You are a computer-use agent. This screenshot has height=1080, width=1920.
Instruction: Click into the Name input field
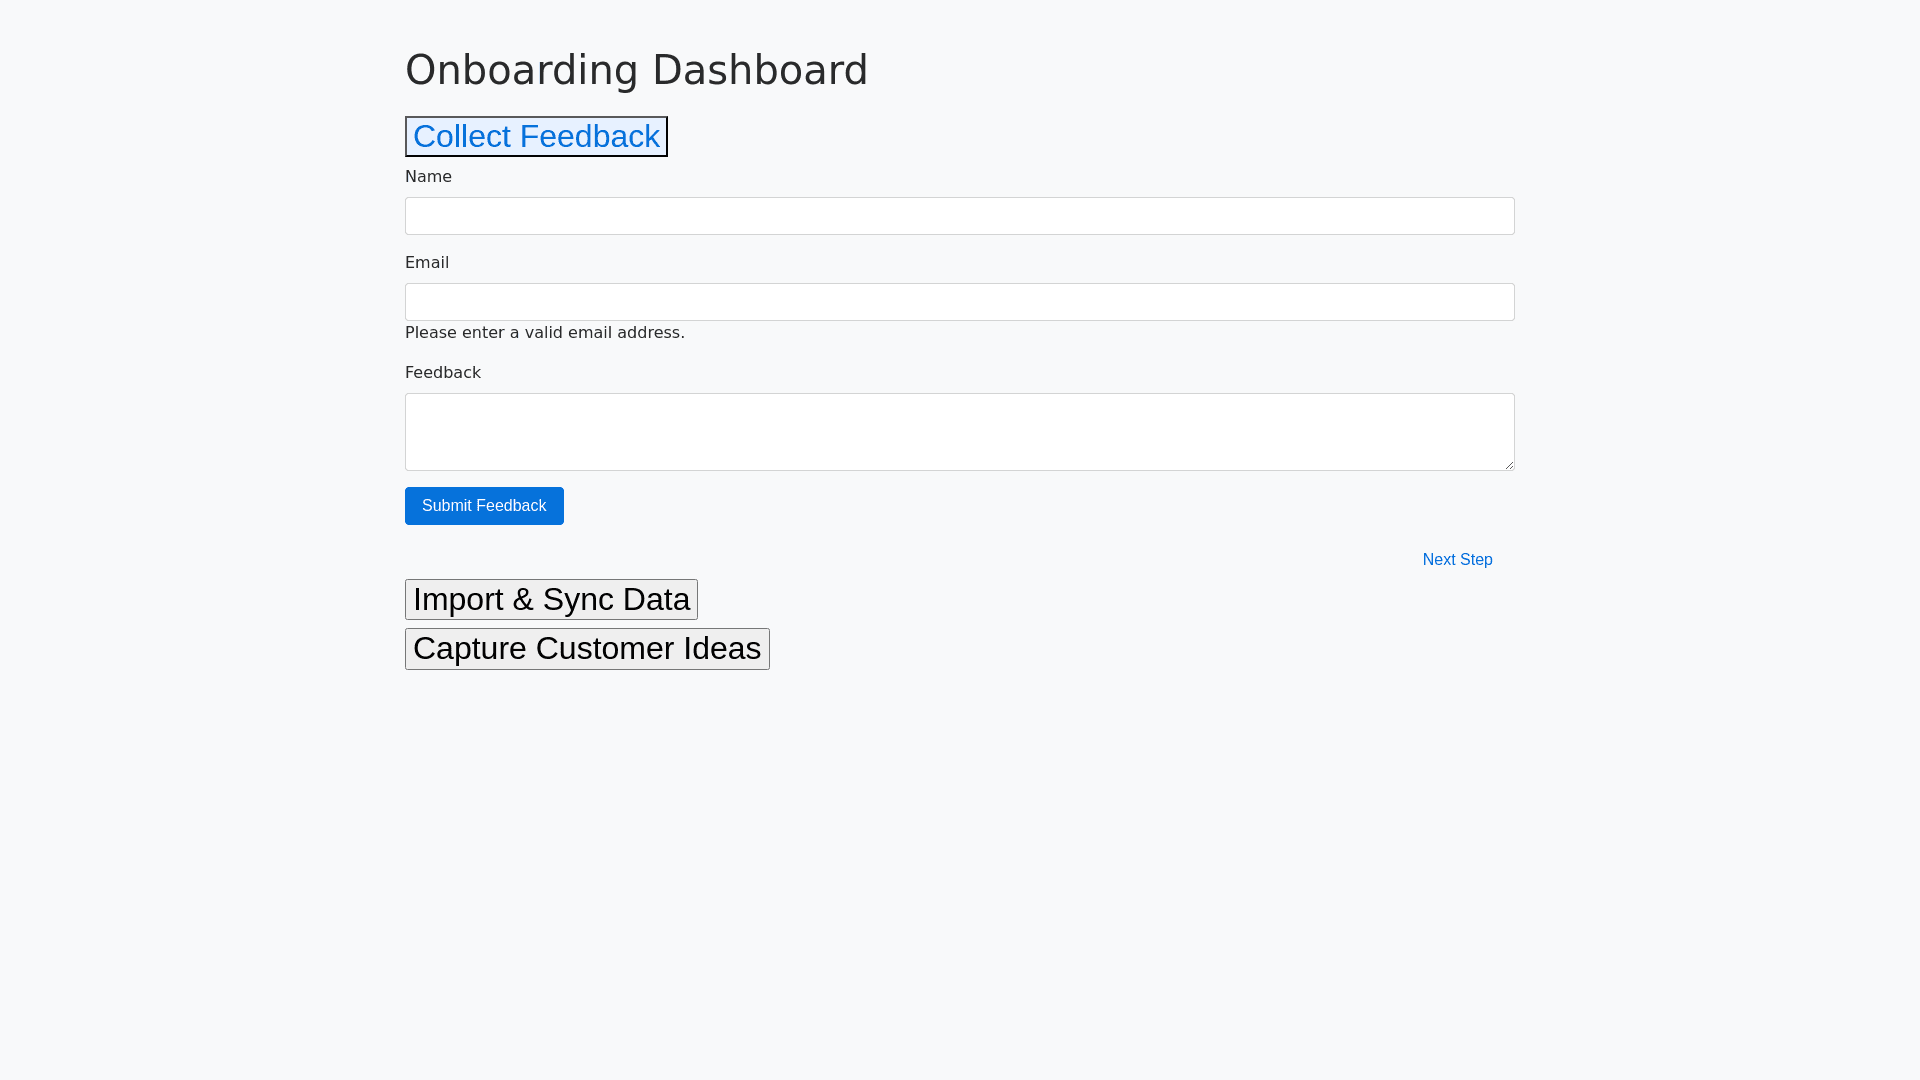click(959, 216)
